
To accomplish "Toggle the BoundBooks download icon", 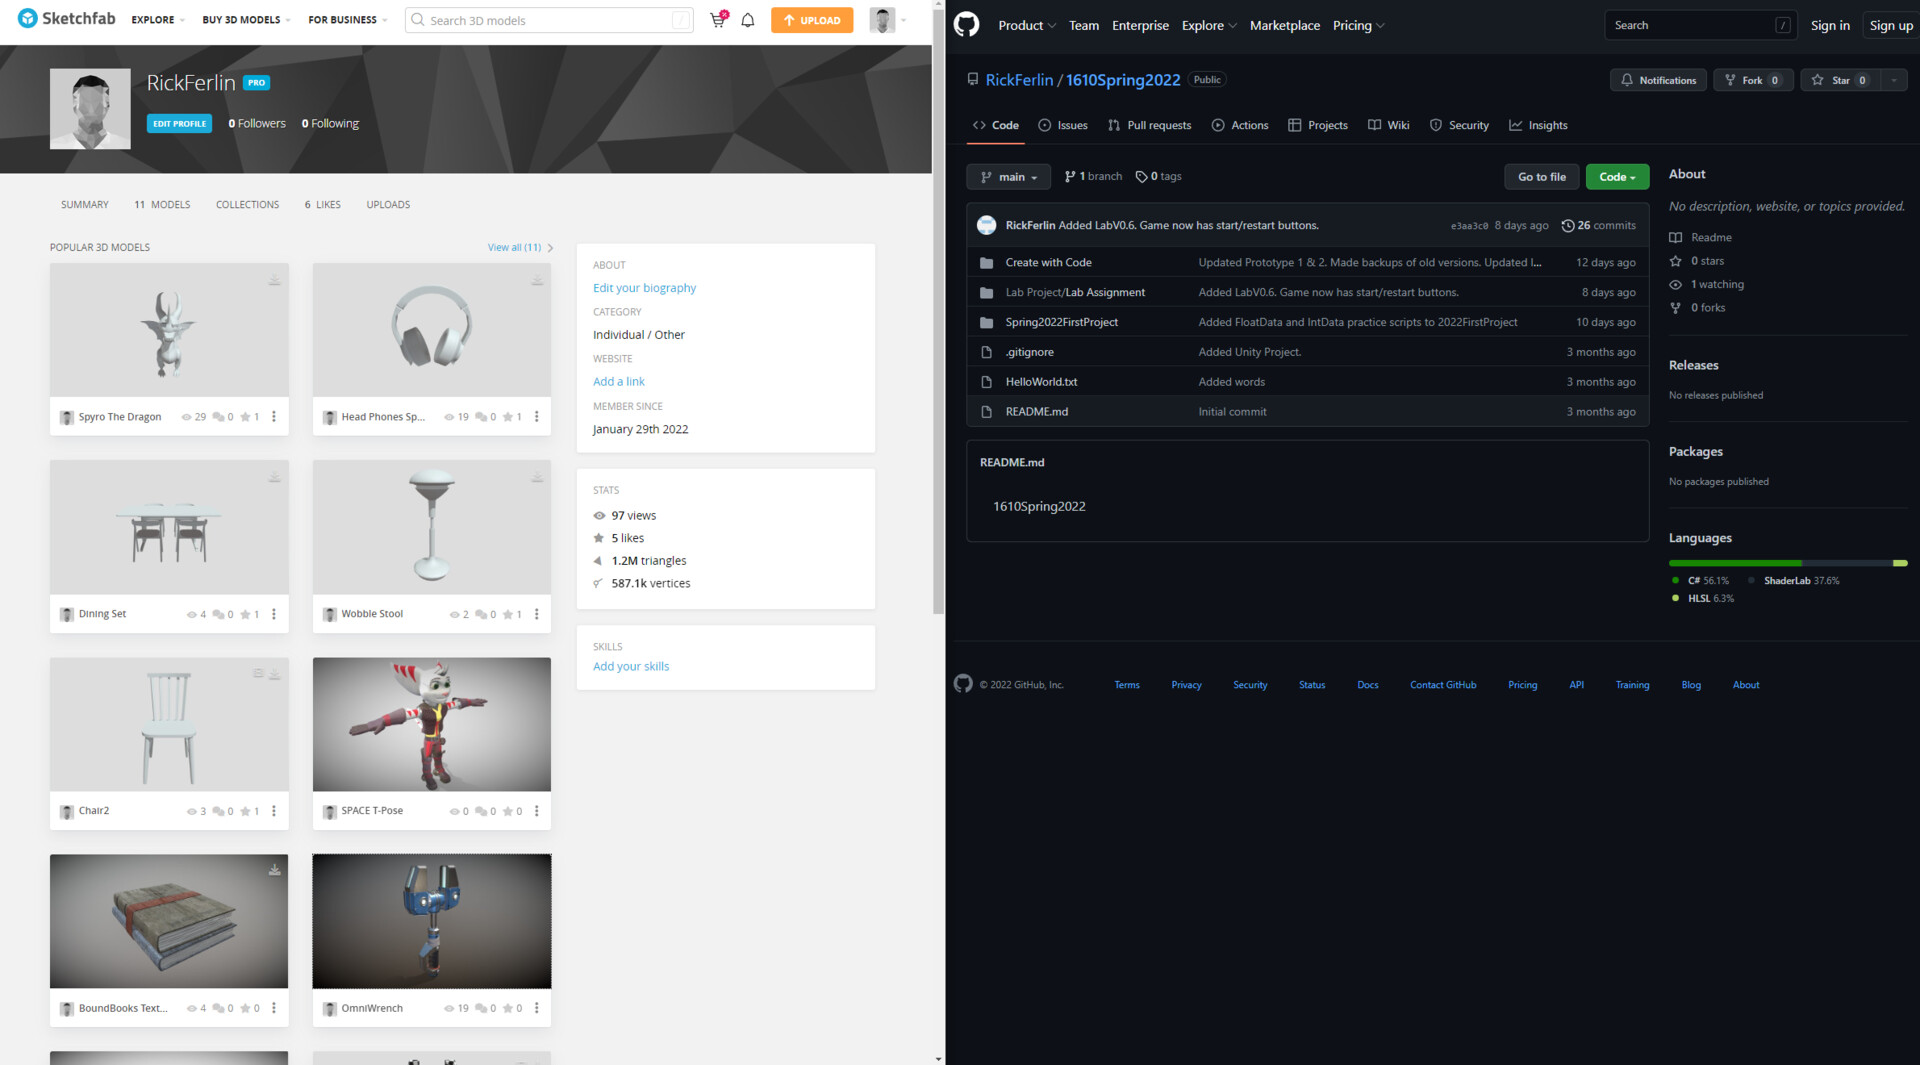I will (274, 871).
